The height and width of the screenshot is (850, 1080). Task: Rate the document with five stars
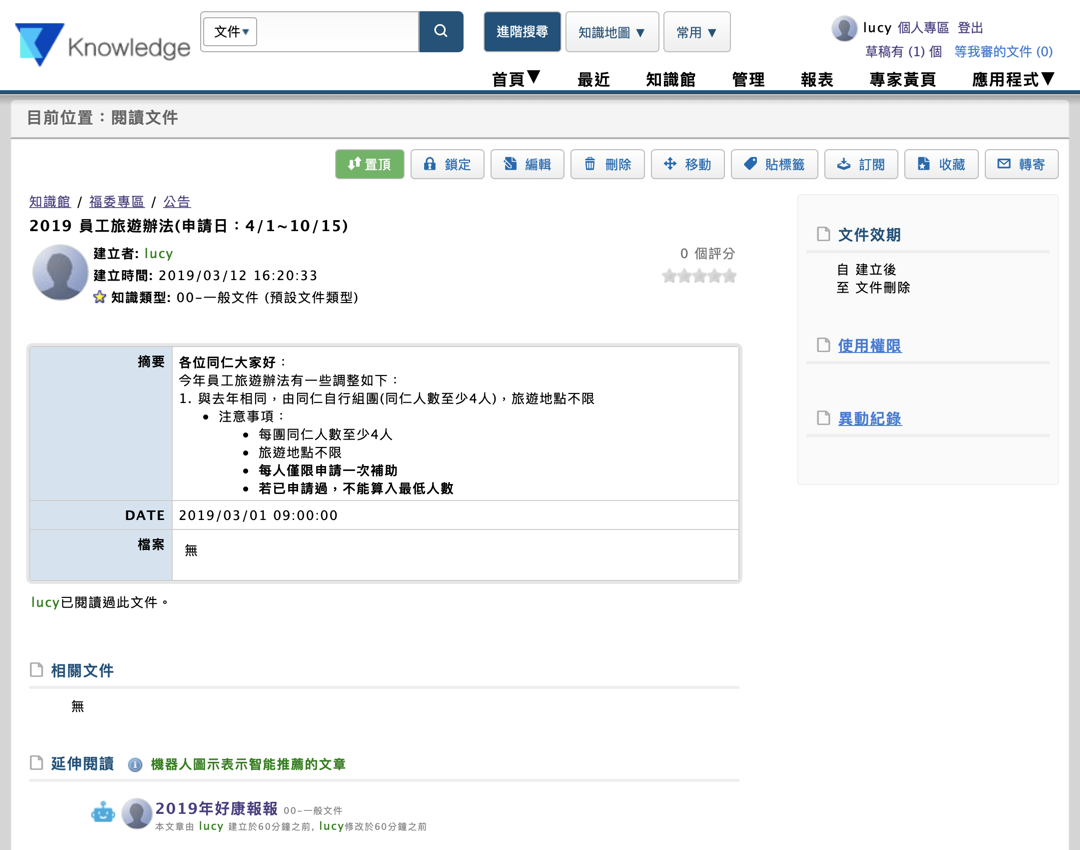pyautogui.click(x=730, y=276)
